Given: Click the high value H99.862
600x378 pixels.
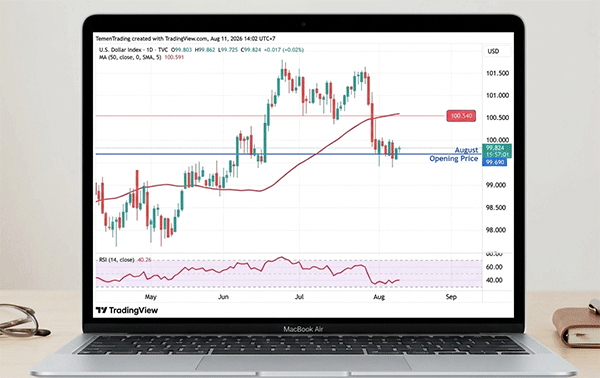Looking at the screenshot, I should [x=205, y=50].
